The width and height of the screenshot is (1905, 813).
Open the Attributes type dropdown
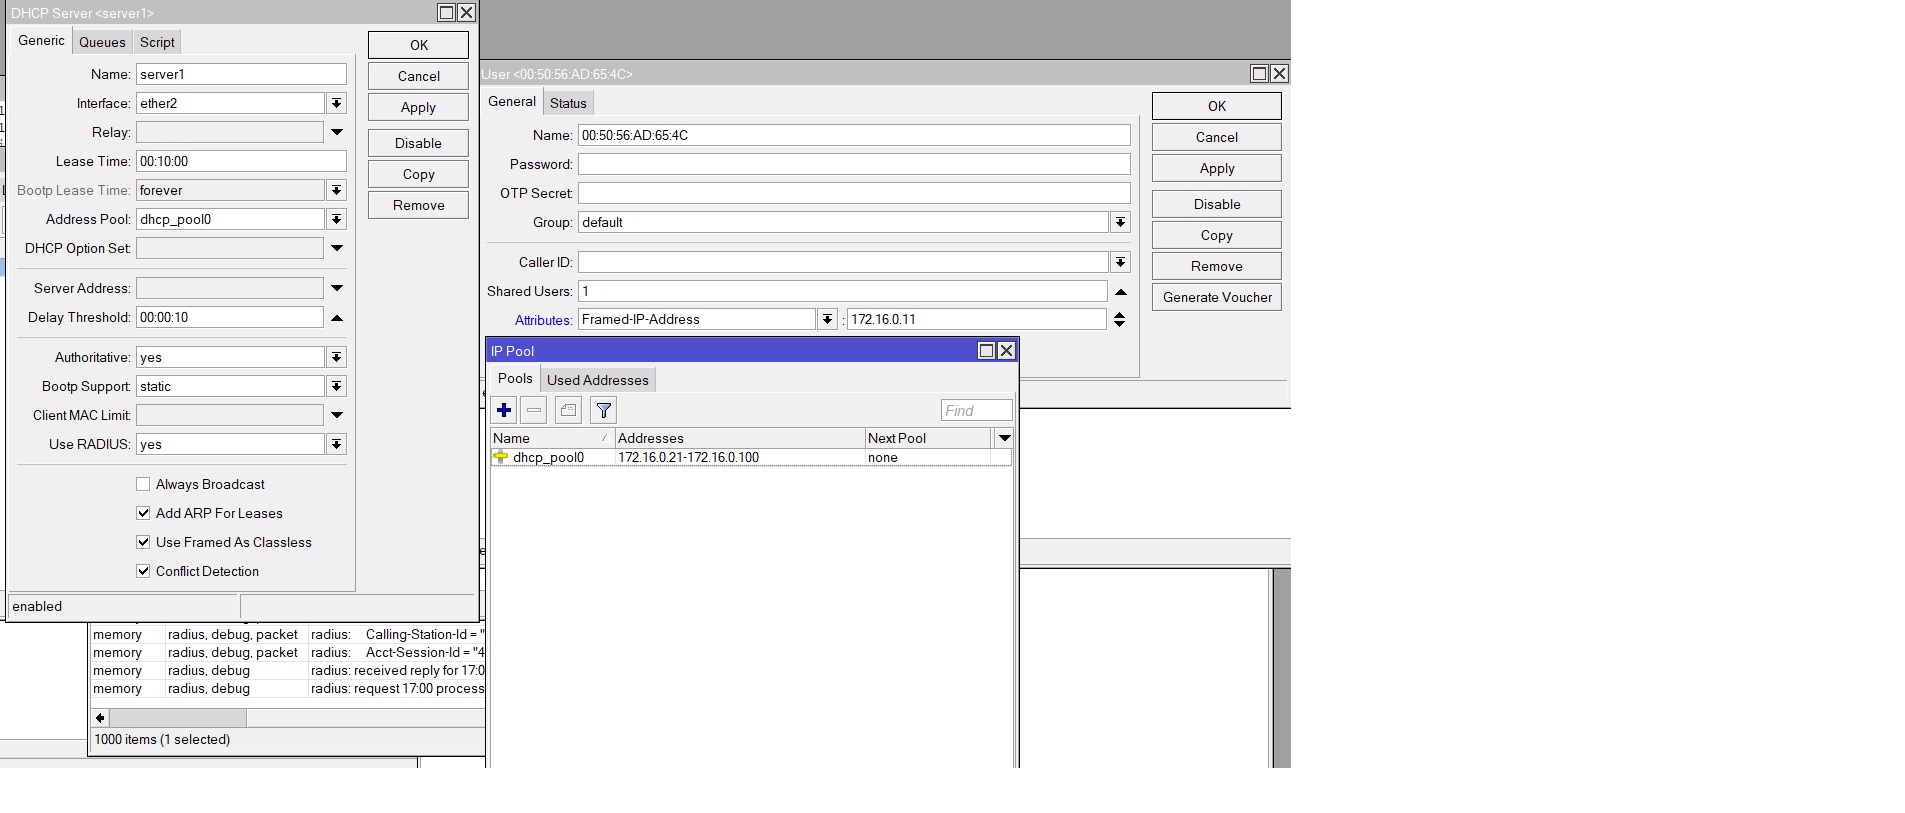pyautogui.click(x=828, y=319)
